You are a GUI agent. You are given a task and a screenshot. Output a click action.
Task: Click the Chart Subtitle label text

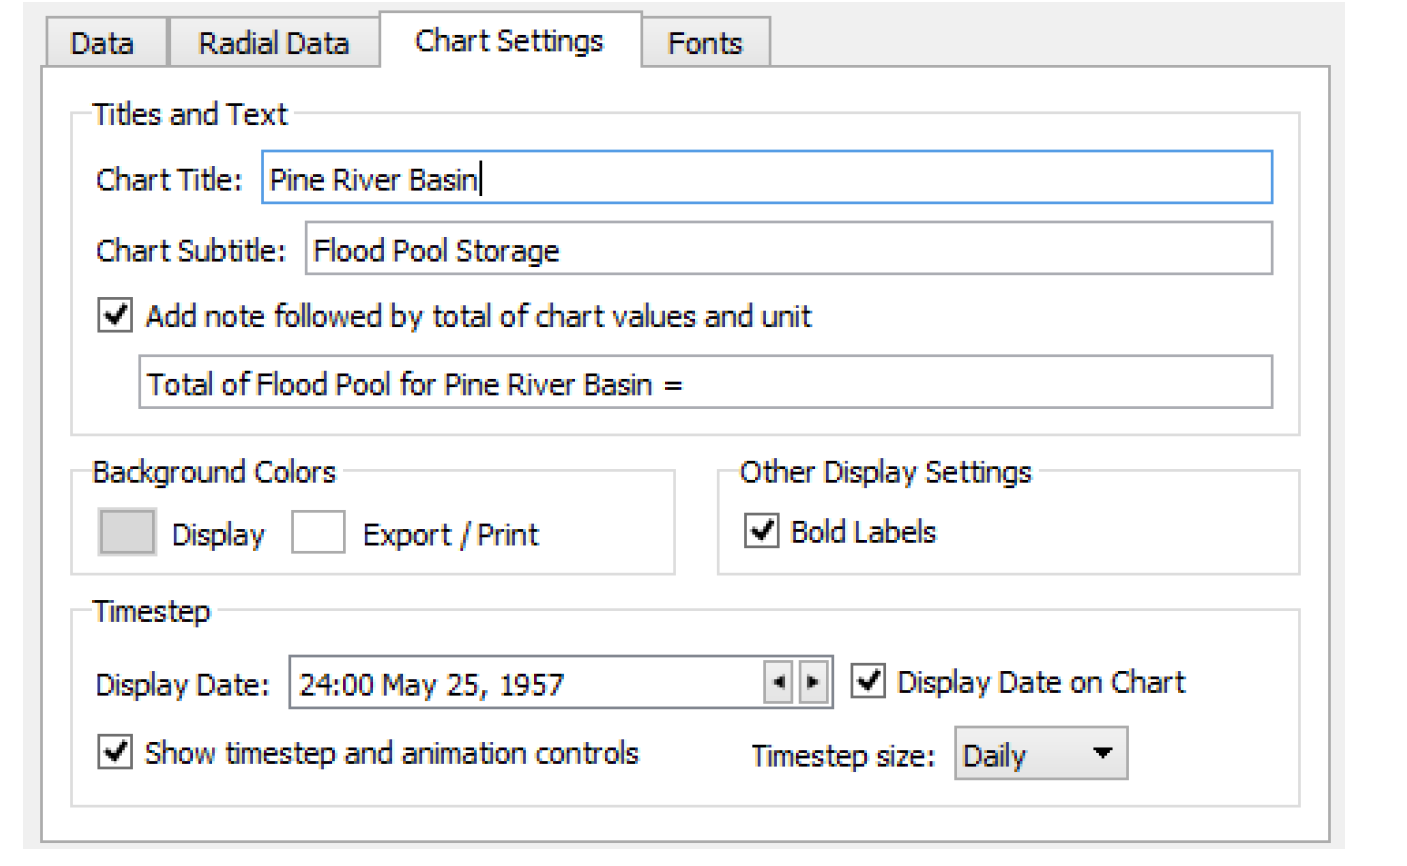(191, 250)
